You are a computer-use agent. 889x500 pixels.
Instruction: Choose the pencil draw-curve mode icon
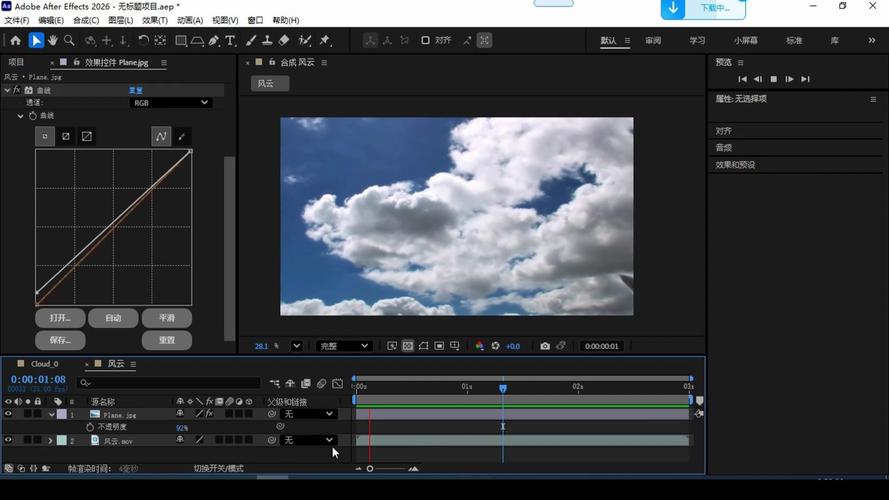point(181,136)
